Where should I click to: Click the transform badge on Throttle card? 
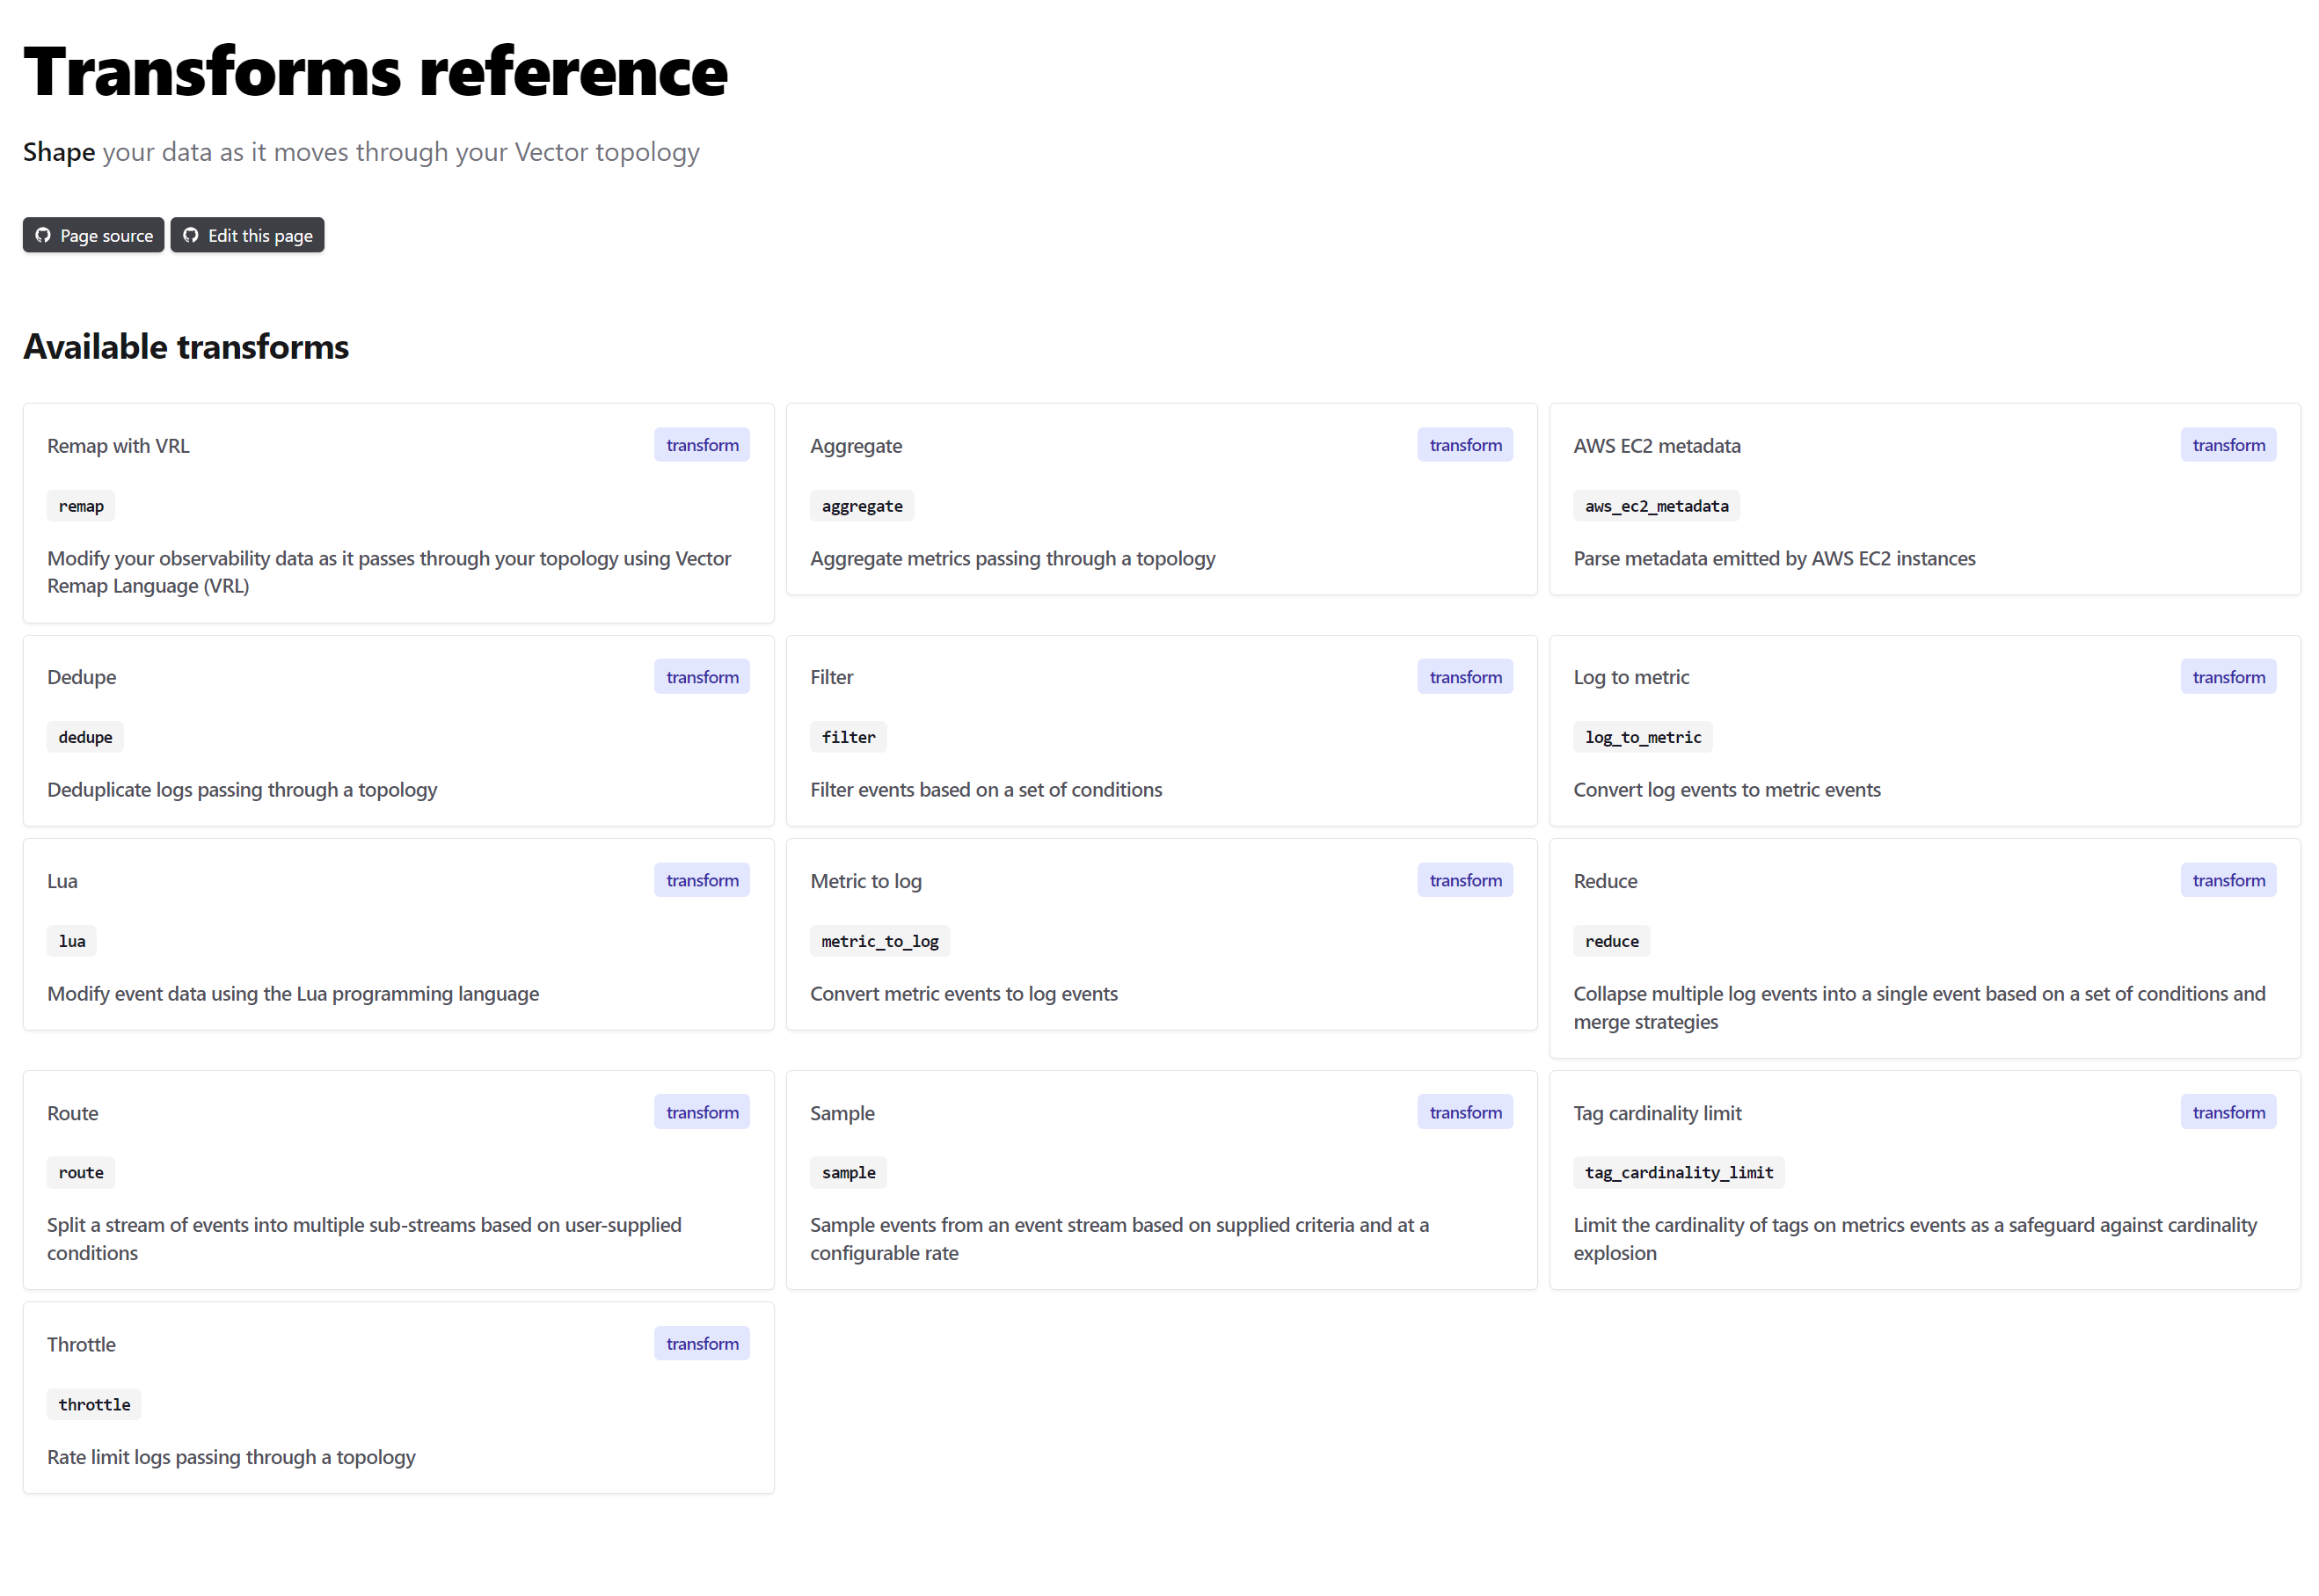point(702,1343)
